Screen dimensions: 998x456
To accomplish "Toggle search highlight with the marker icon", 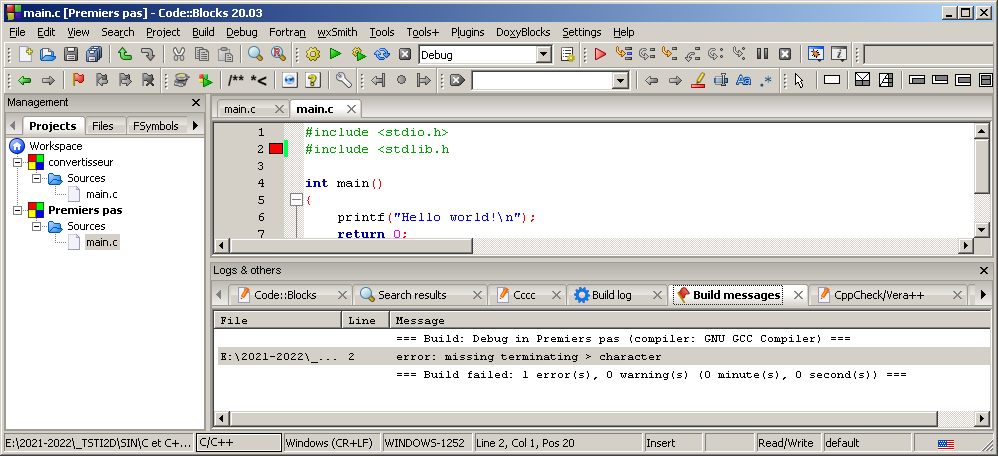I will [x=698, y=80].
